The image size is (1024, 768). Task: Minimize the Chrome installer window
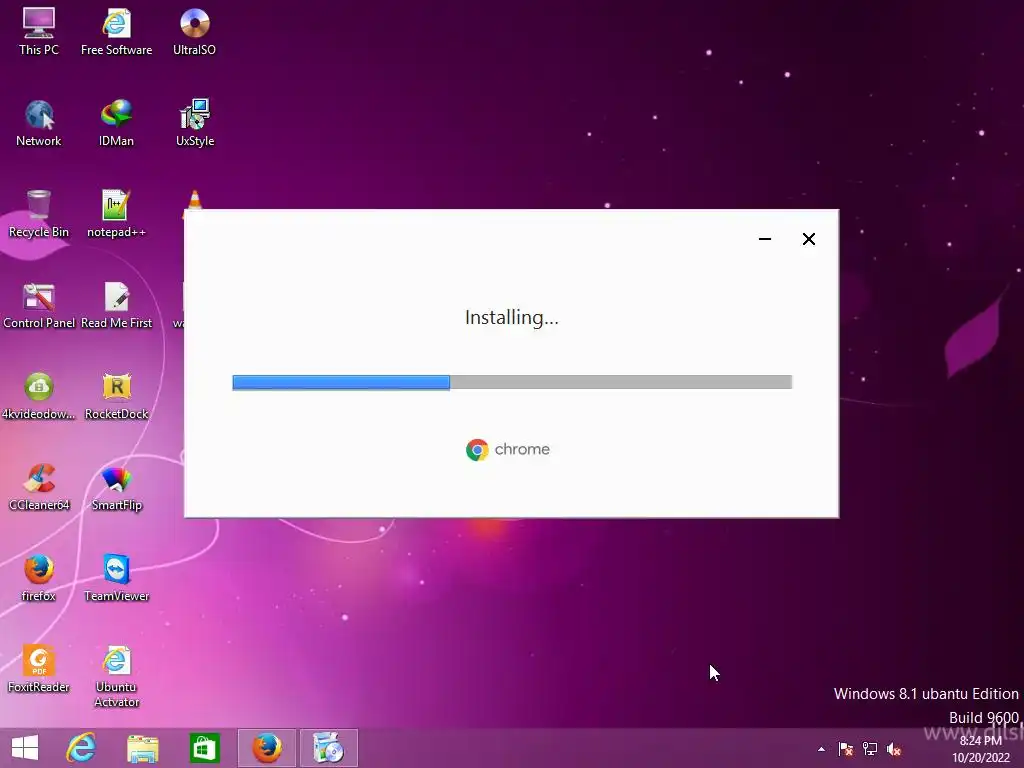pyautogui.click(x=765, y=239)
